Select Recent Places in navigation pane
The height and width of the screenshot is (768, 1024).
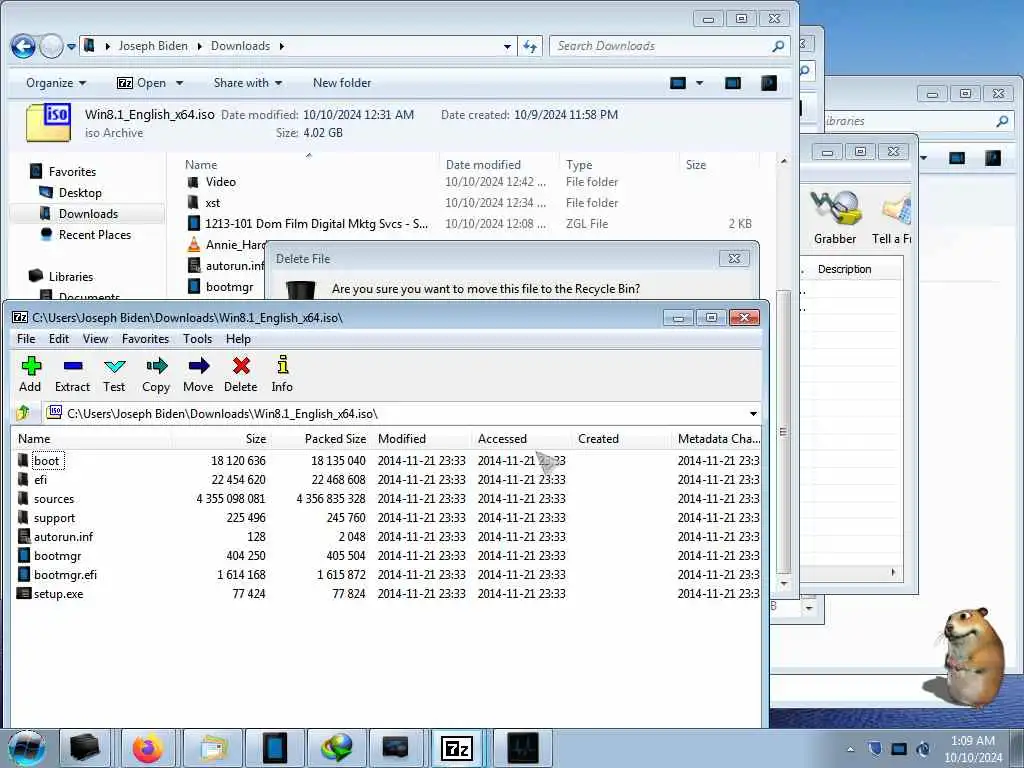tap(95, 234)
